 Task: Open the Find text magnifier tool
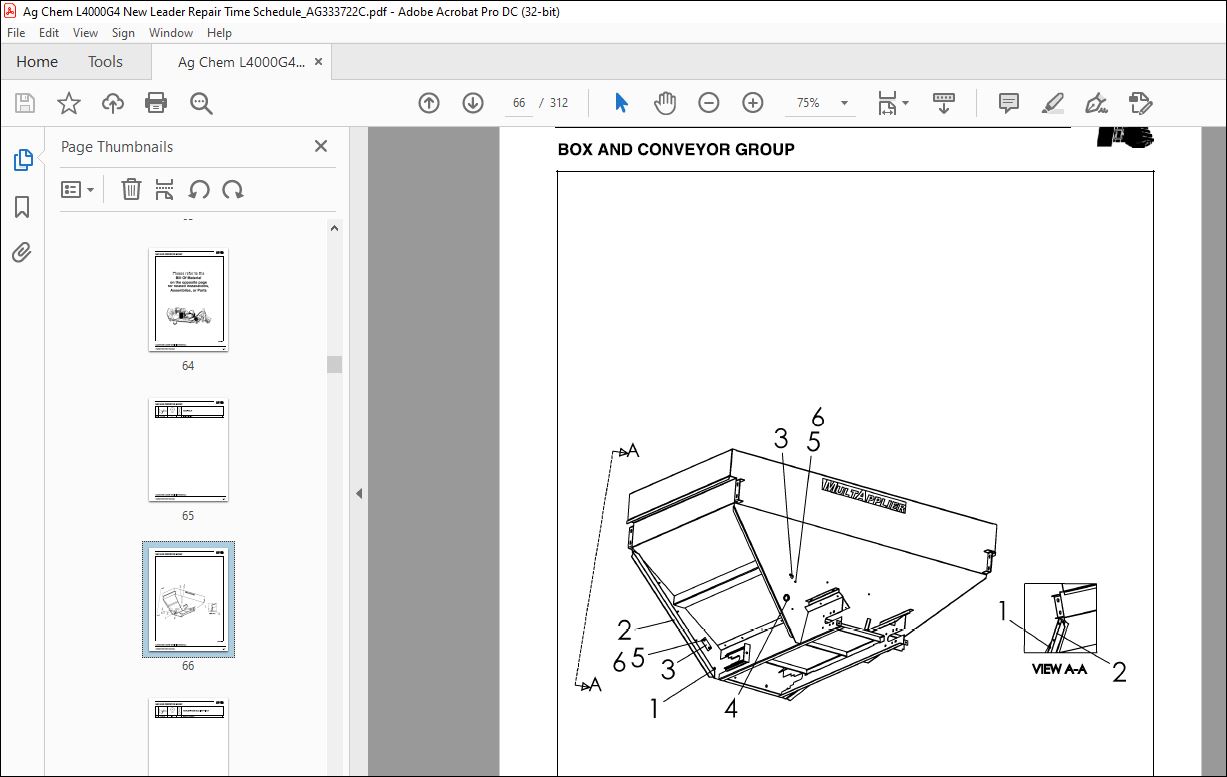click(x=201, y=103)
